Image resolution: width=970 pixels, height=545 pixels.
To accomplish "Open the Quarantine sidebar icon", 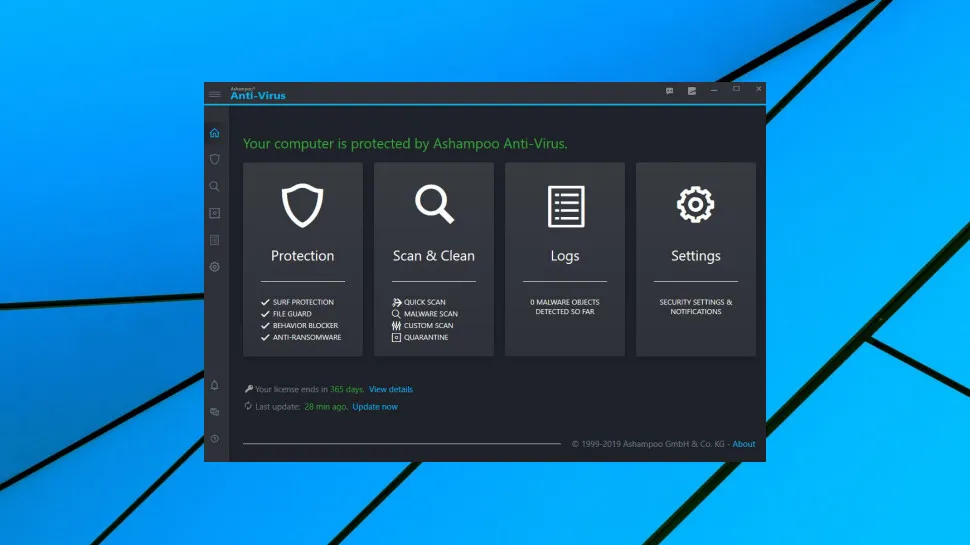I will coord(215,213).
